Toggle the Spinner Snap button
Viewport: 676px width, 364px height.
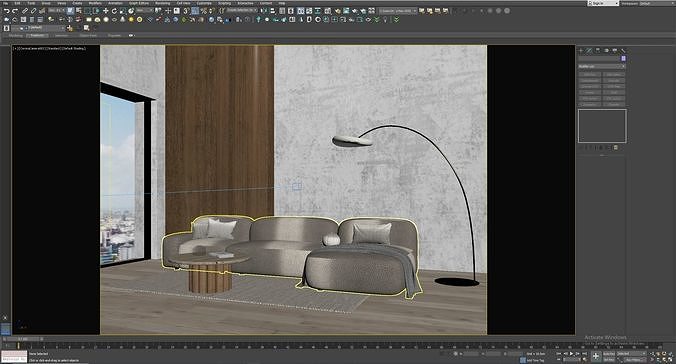[212, 10]
